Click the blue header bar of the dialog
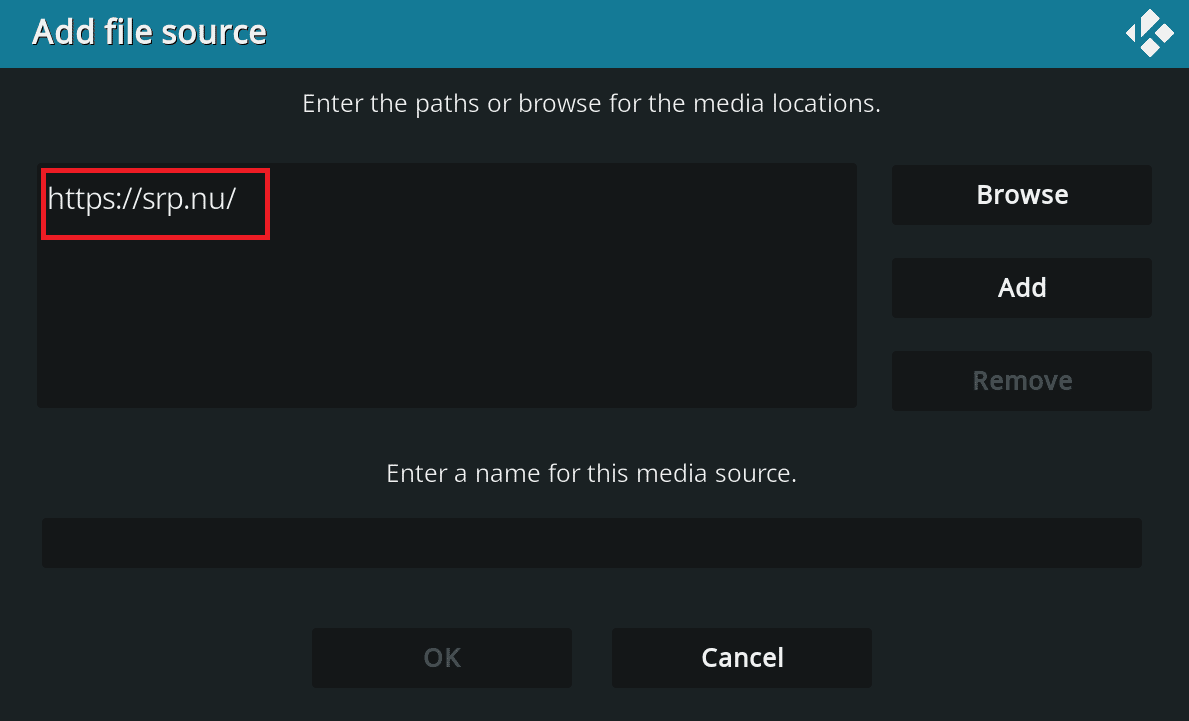 point(650,33)
